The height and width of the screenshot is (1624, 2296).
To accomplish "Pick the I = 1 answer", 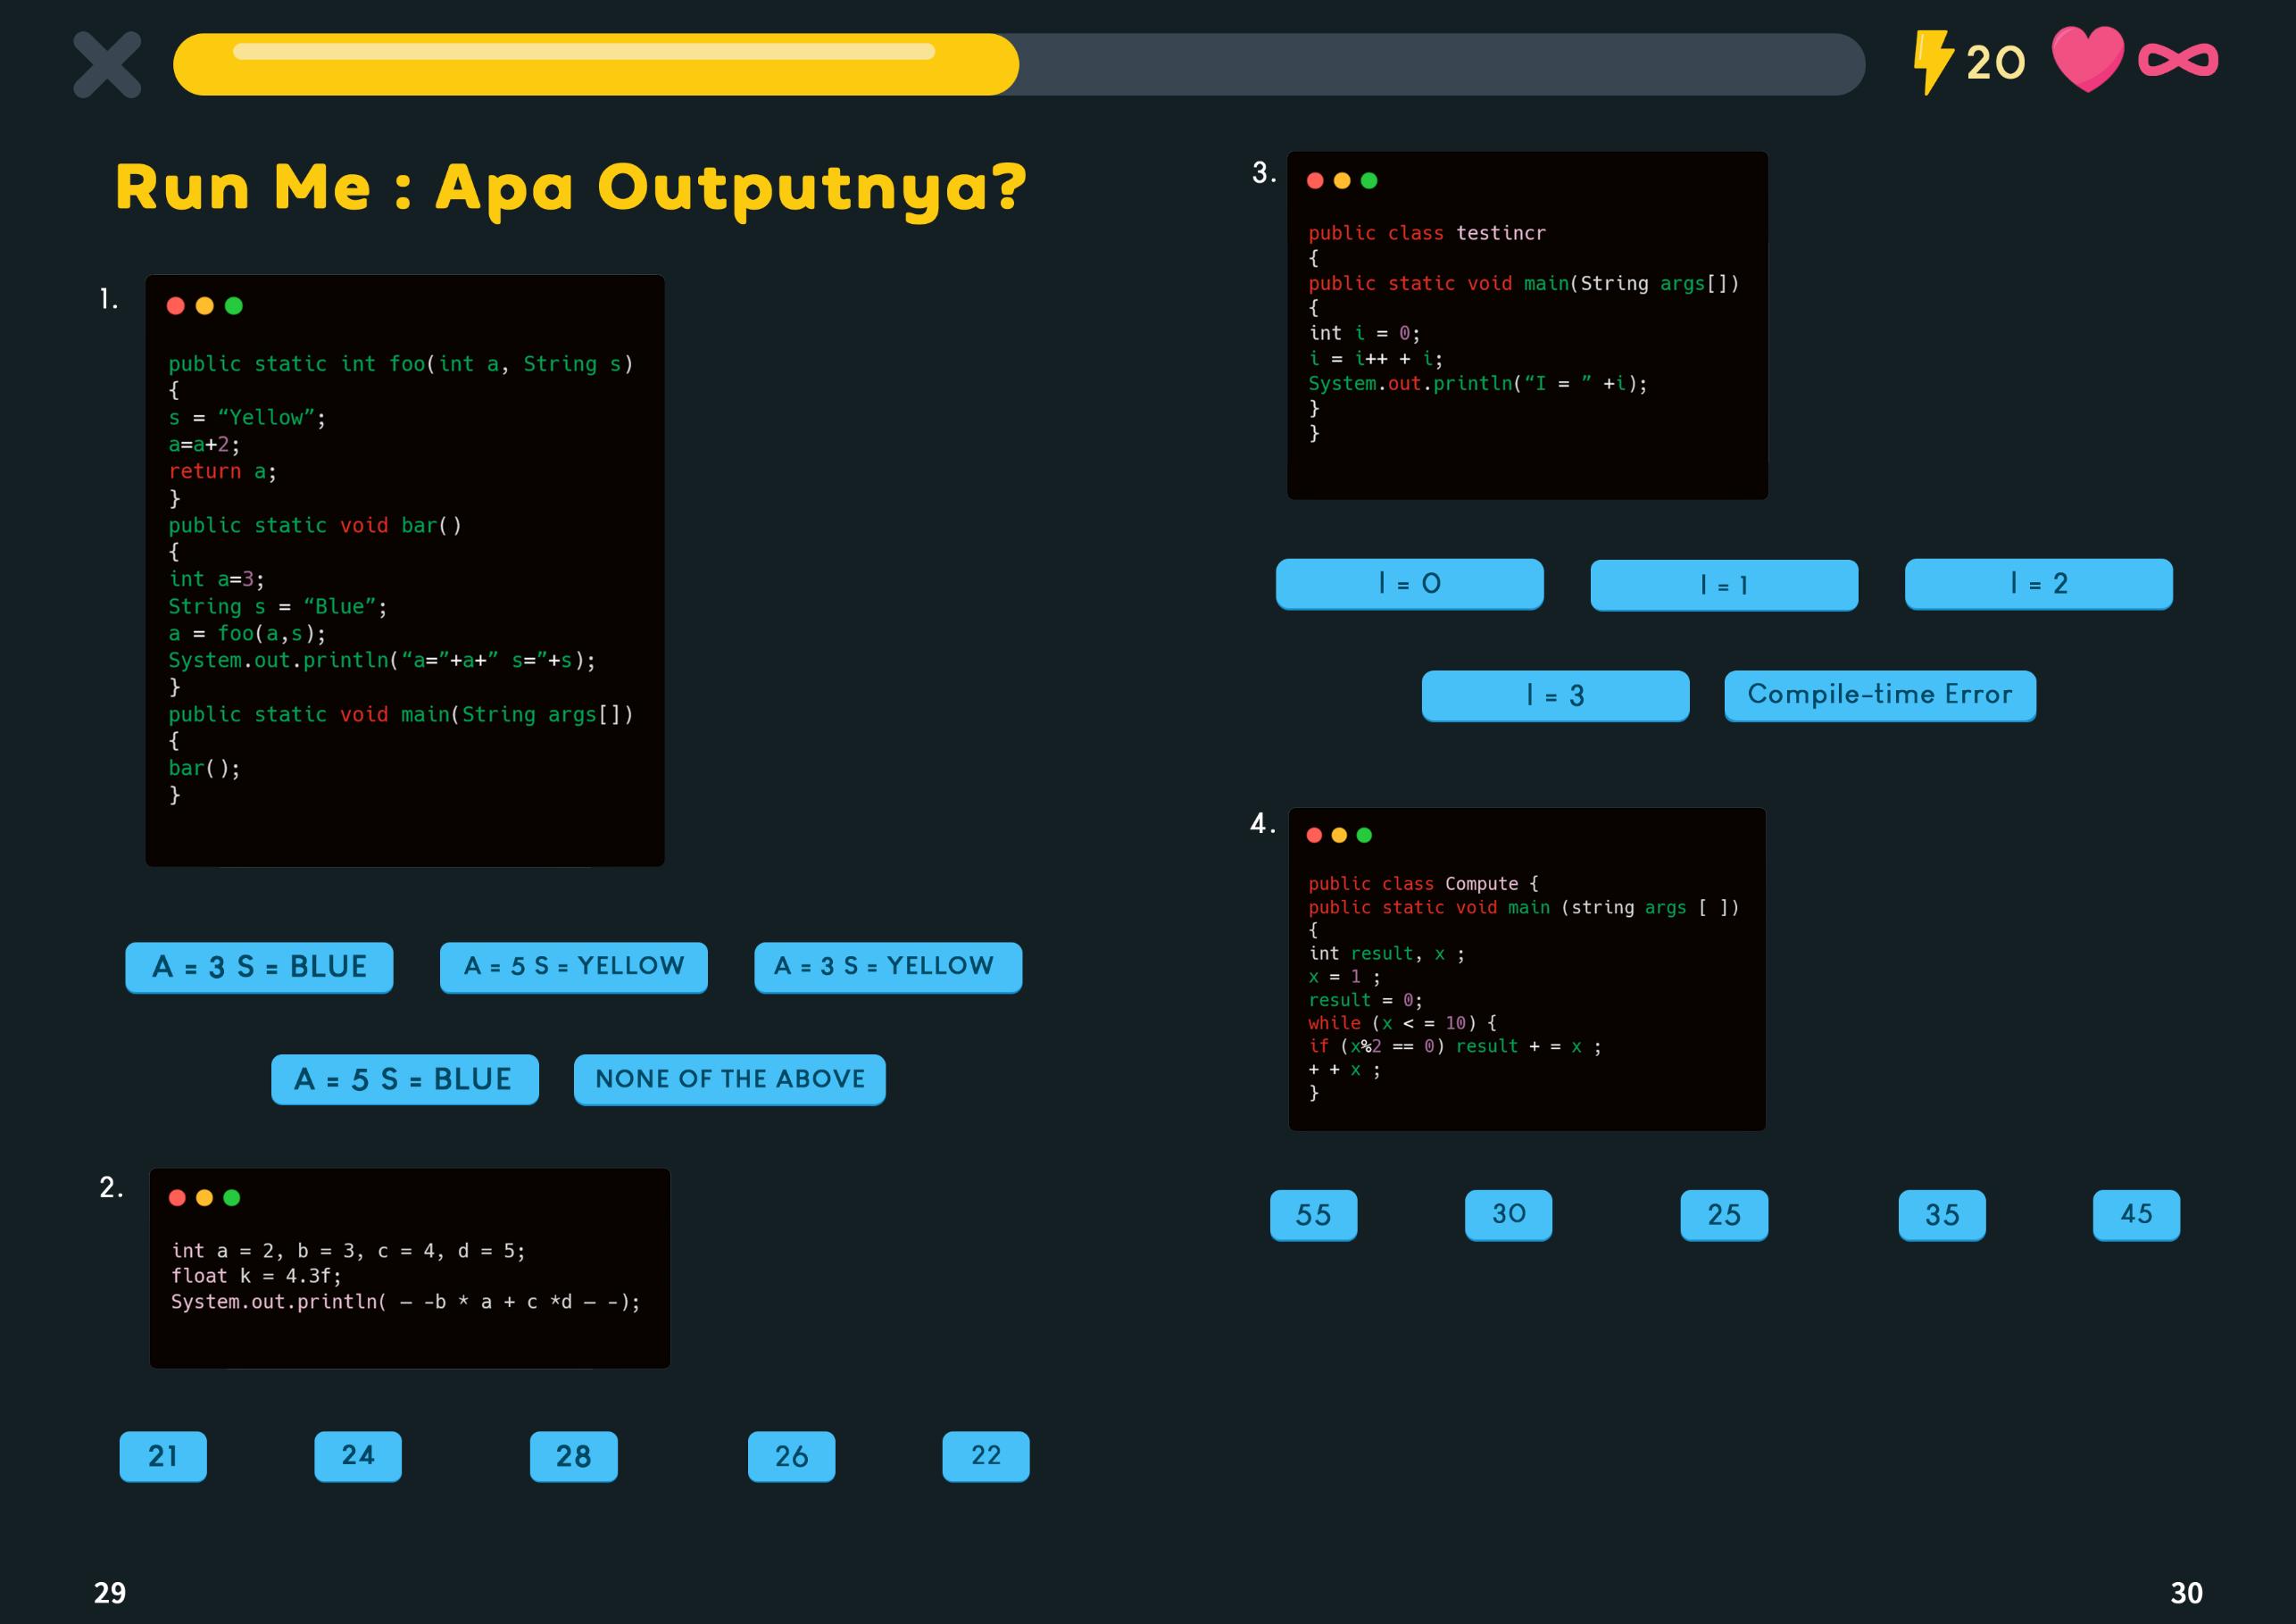I will click(1724, 585).
